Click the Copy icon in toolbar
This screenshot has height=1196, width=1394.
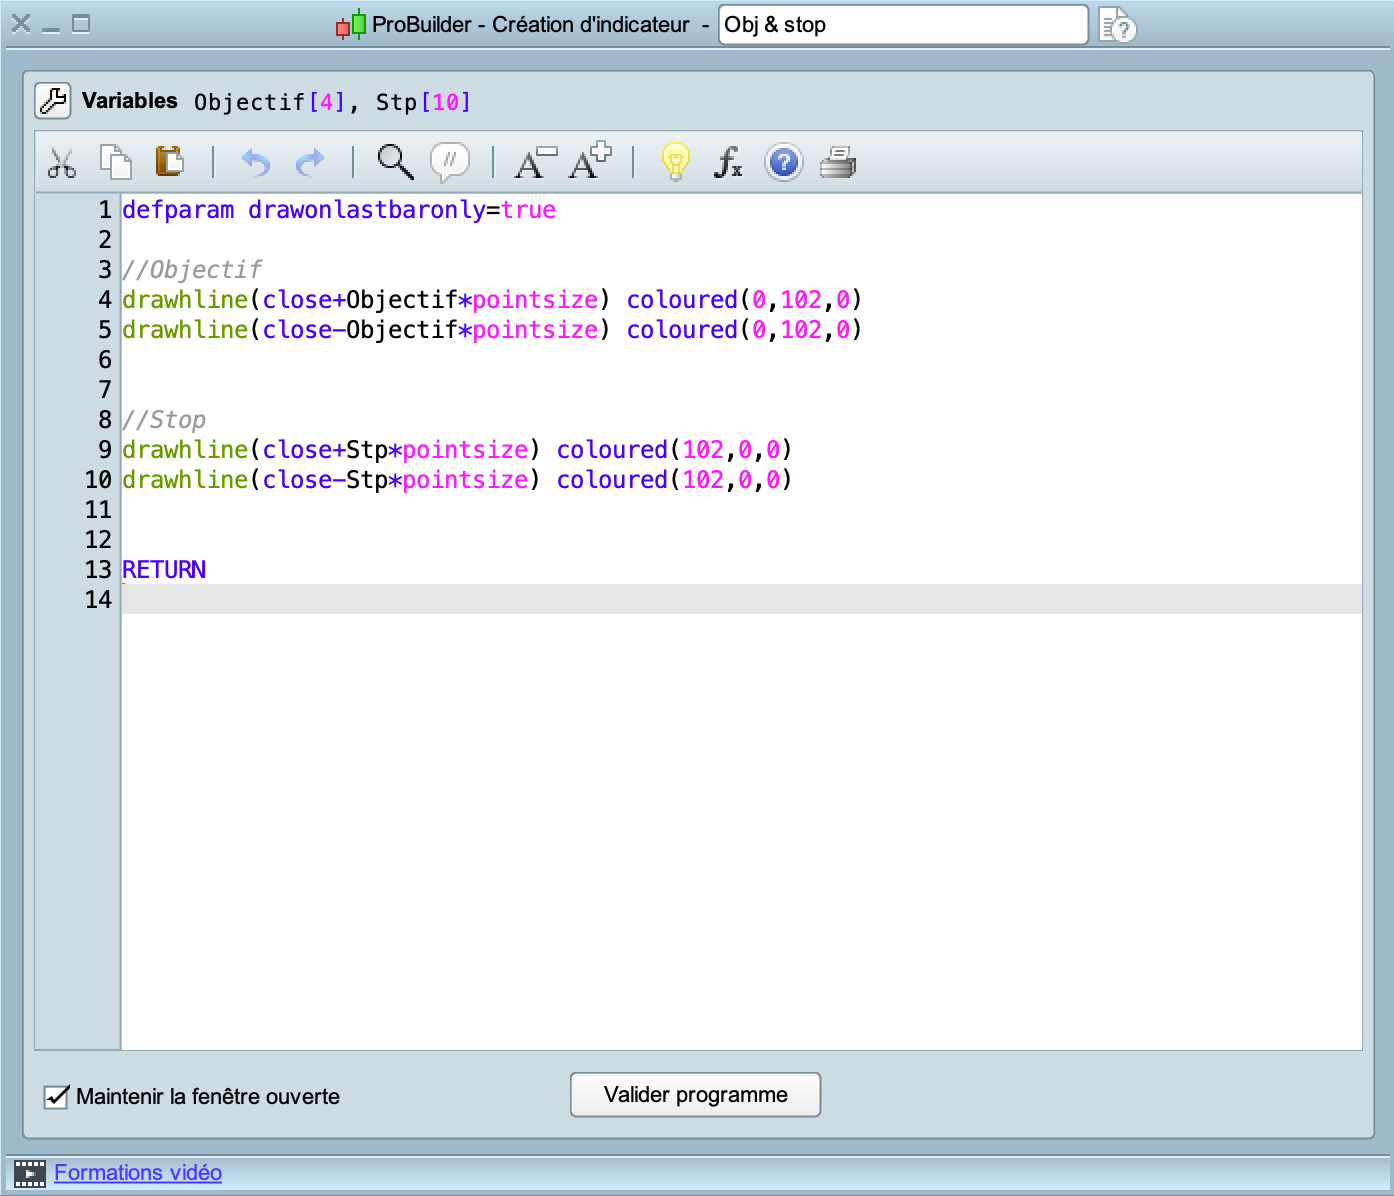pos(116,162)
